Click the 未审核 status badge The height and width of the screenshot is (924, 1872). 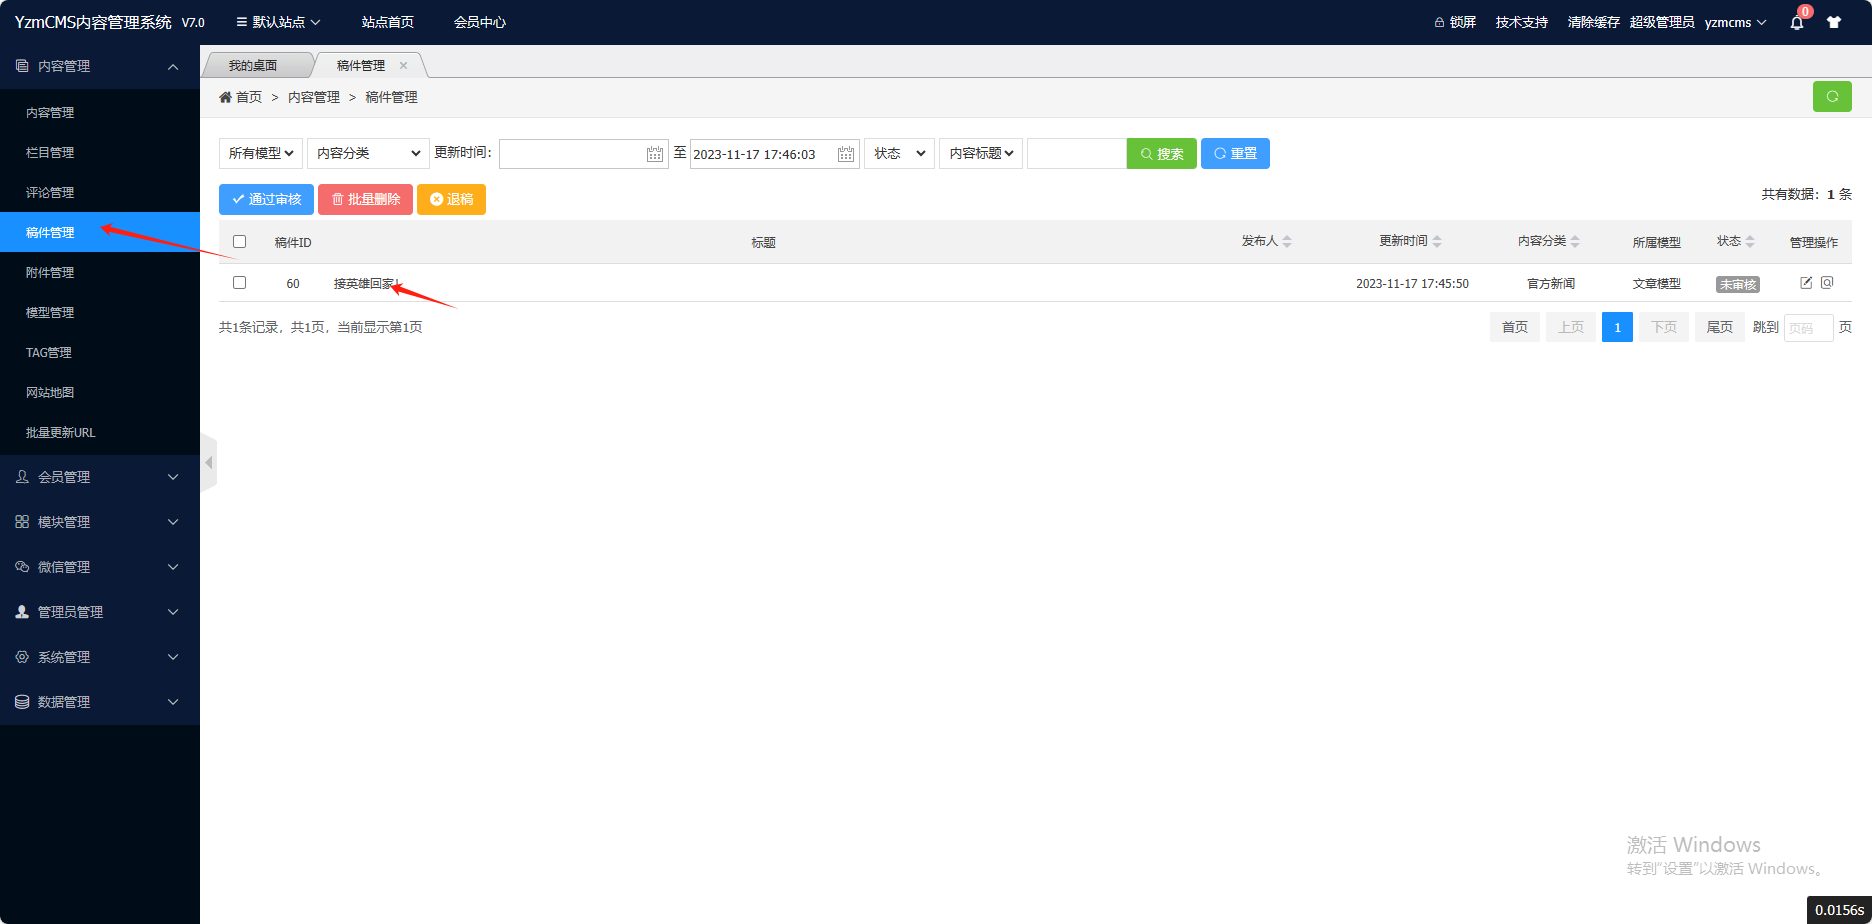coord(1738,284)
